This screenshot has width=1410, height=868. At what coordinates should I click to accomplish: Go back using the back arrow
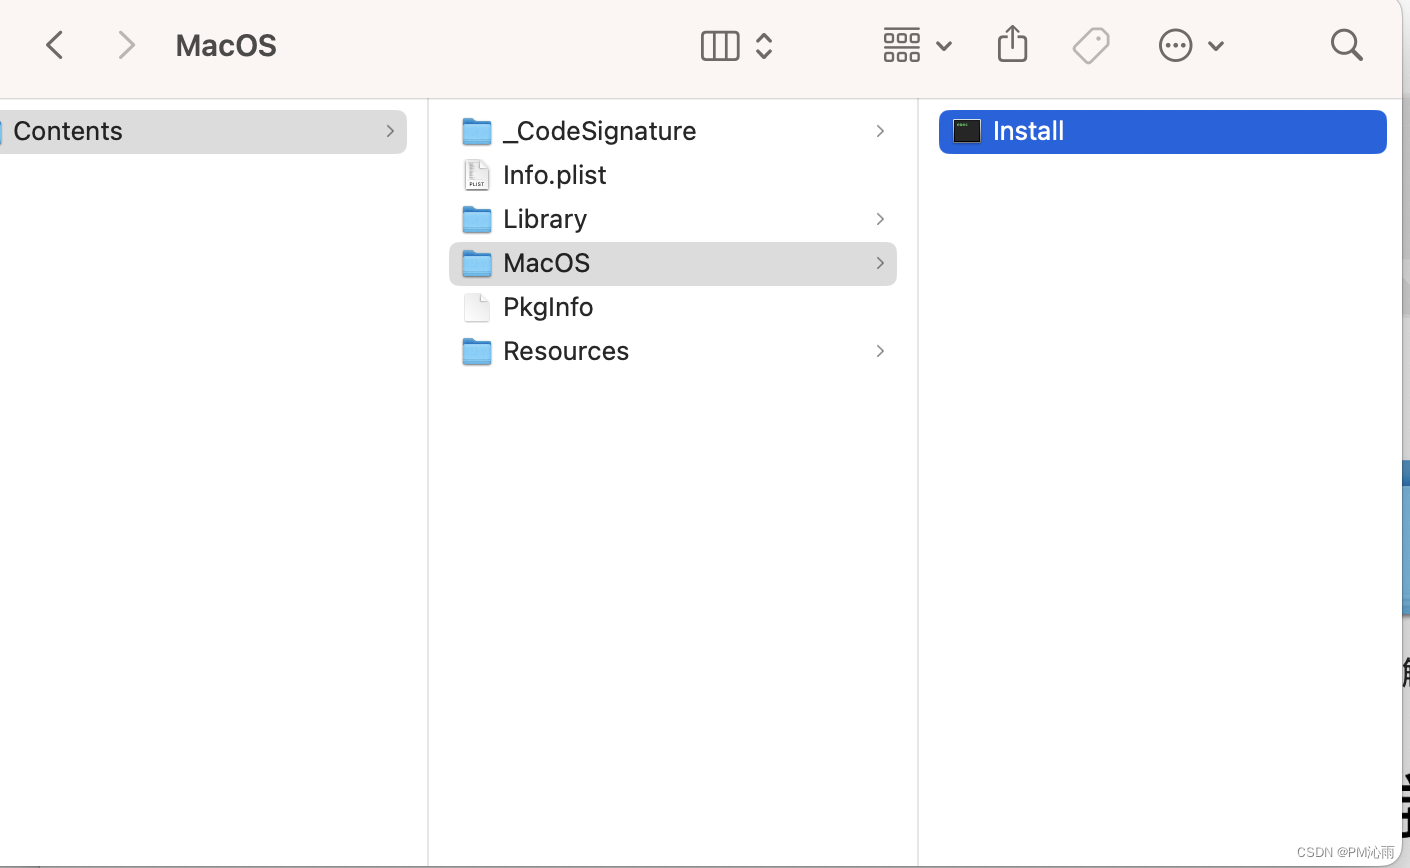[x=55, y=45]
